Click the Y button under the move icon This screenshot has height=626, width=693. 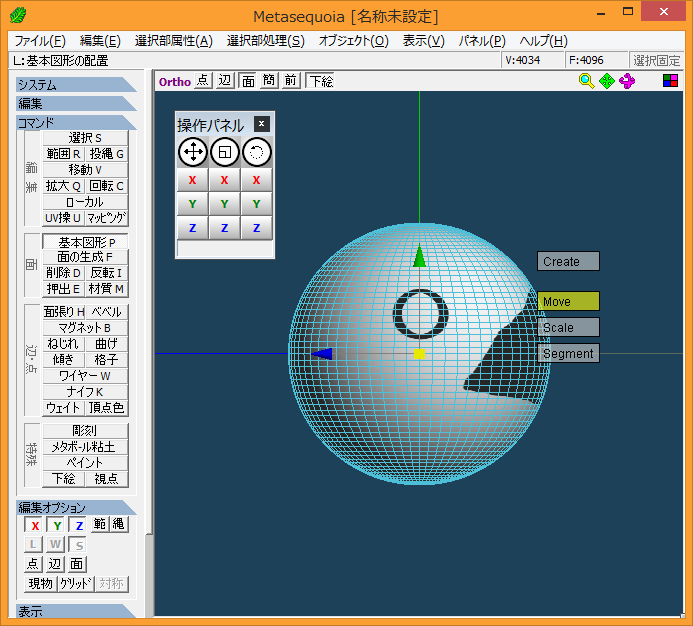click(x=193, y=204)
